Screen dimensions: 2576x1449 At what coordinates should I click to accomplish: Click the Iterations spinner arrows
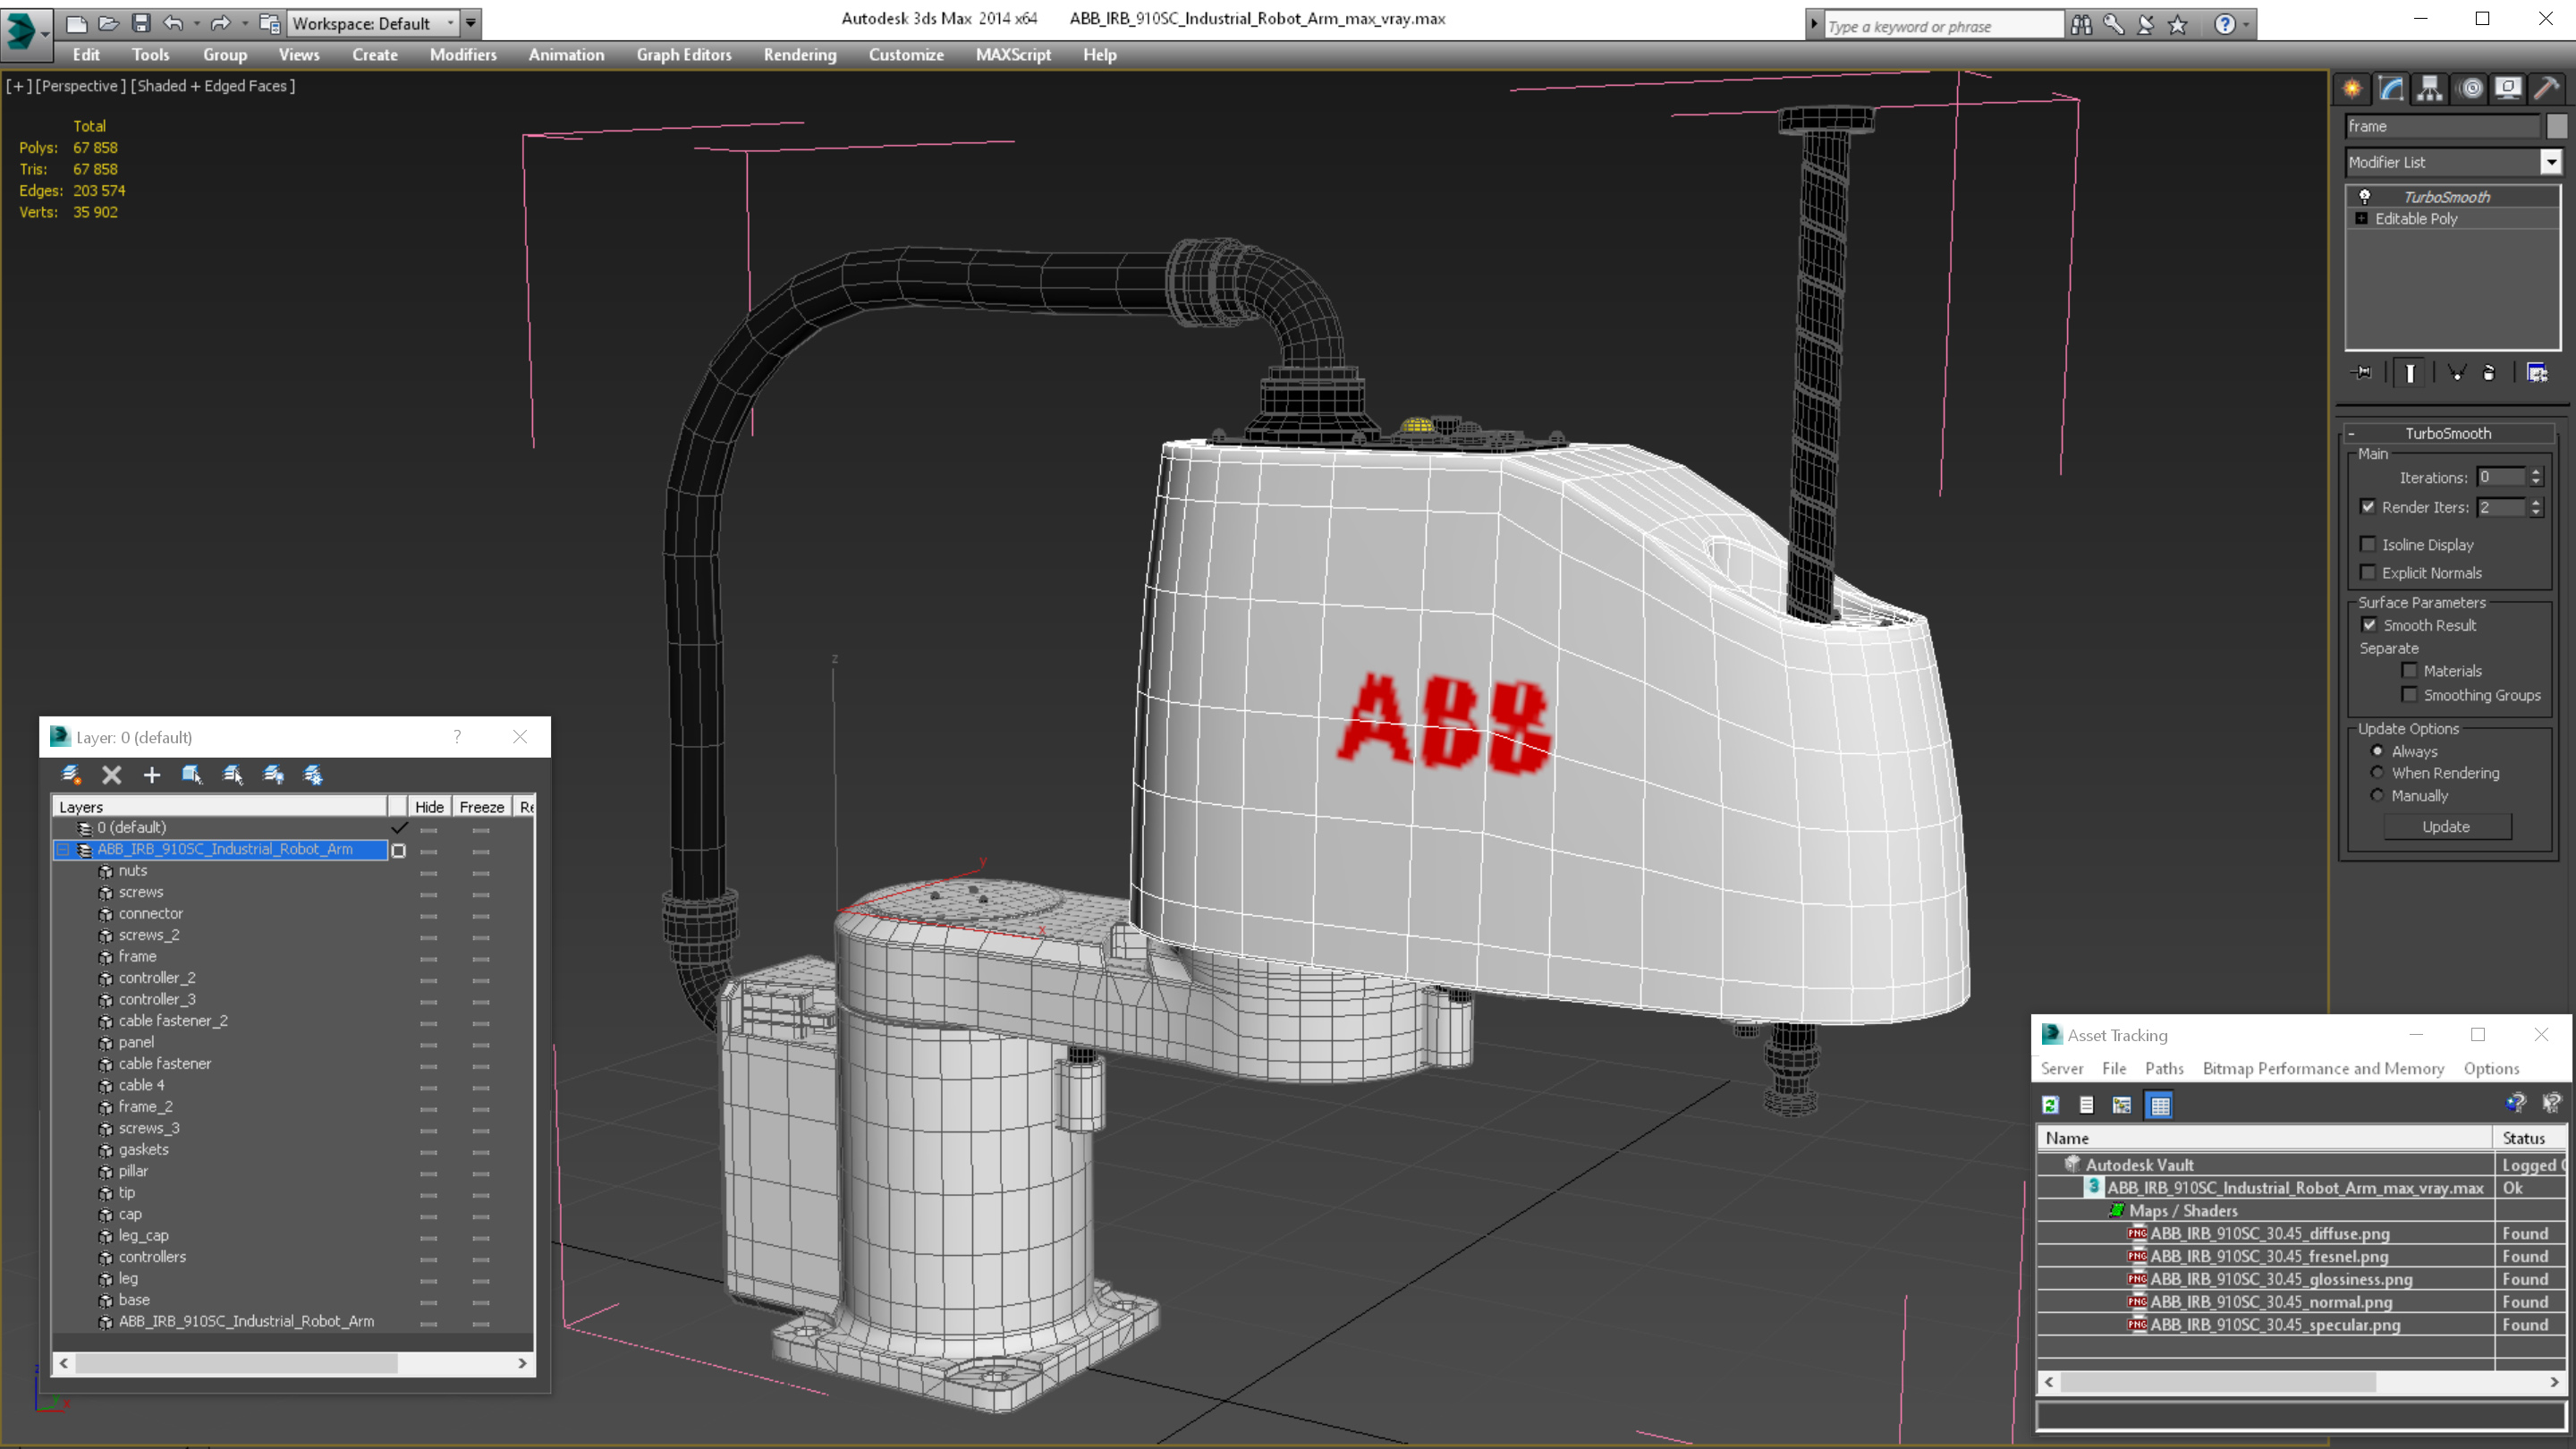[2535, 477]
